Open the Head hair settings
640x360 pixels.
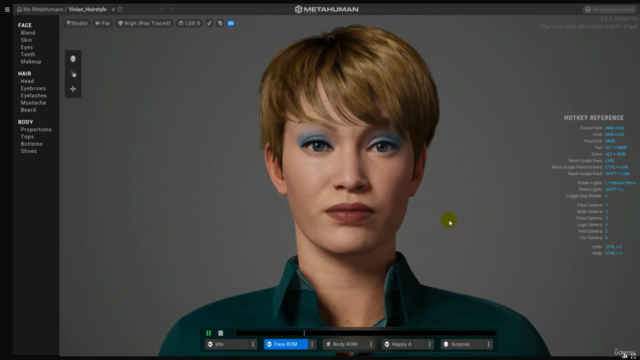[x=27, y=81]
